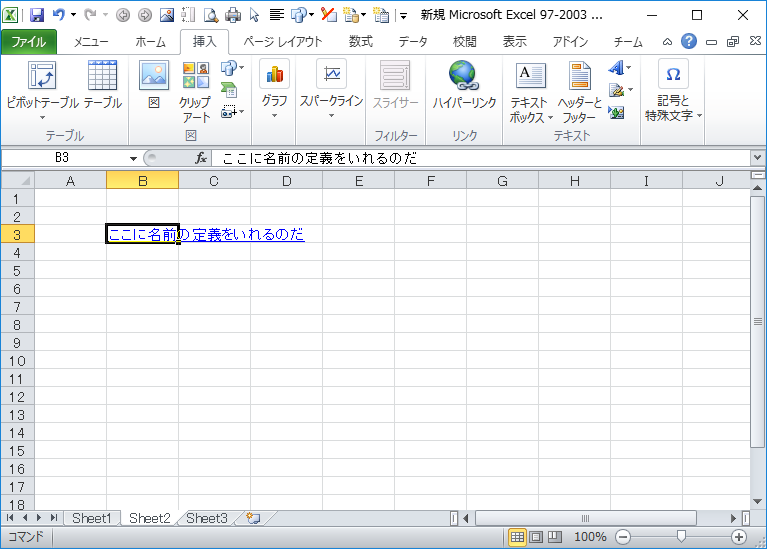The height and width of the screenshot is (549, 767).
Task: Click the quick print printer icon
Action: point(233,15)
